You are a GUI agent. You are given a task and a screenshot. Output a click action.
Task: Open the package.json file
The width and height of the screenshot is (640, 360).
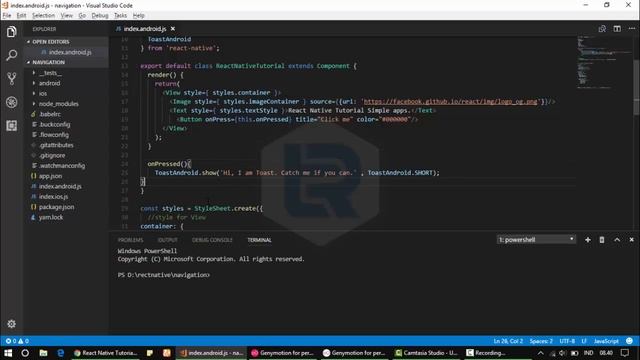56,207
